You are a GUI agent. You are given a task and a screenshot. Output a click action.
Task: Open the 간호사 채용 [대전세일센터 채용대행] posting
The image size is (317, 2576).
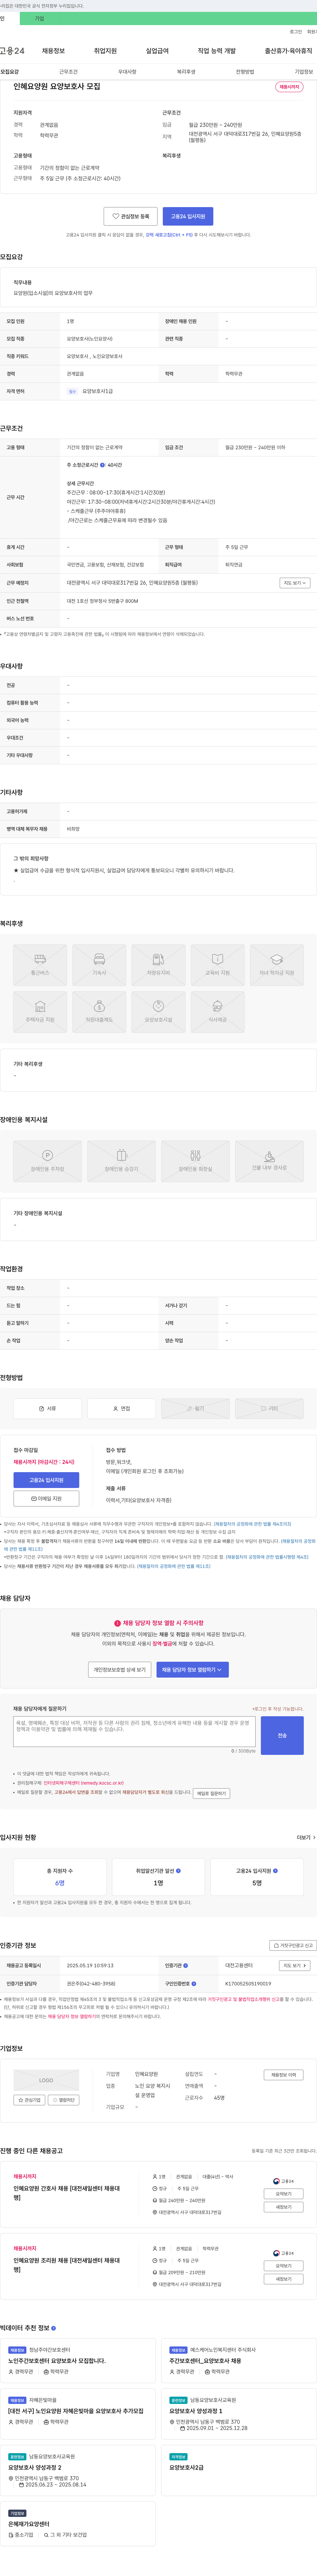[66, 2193]
